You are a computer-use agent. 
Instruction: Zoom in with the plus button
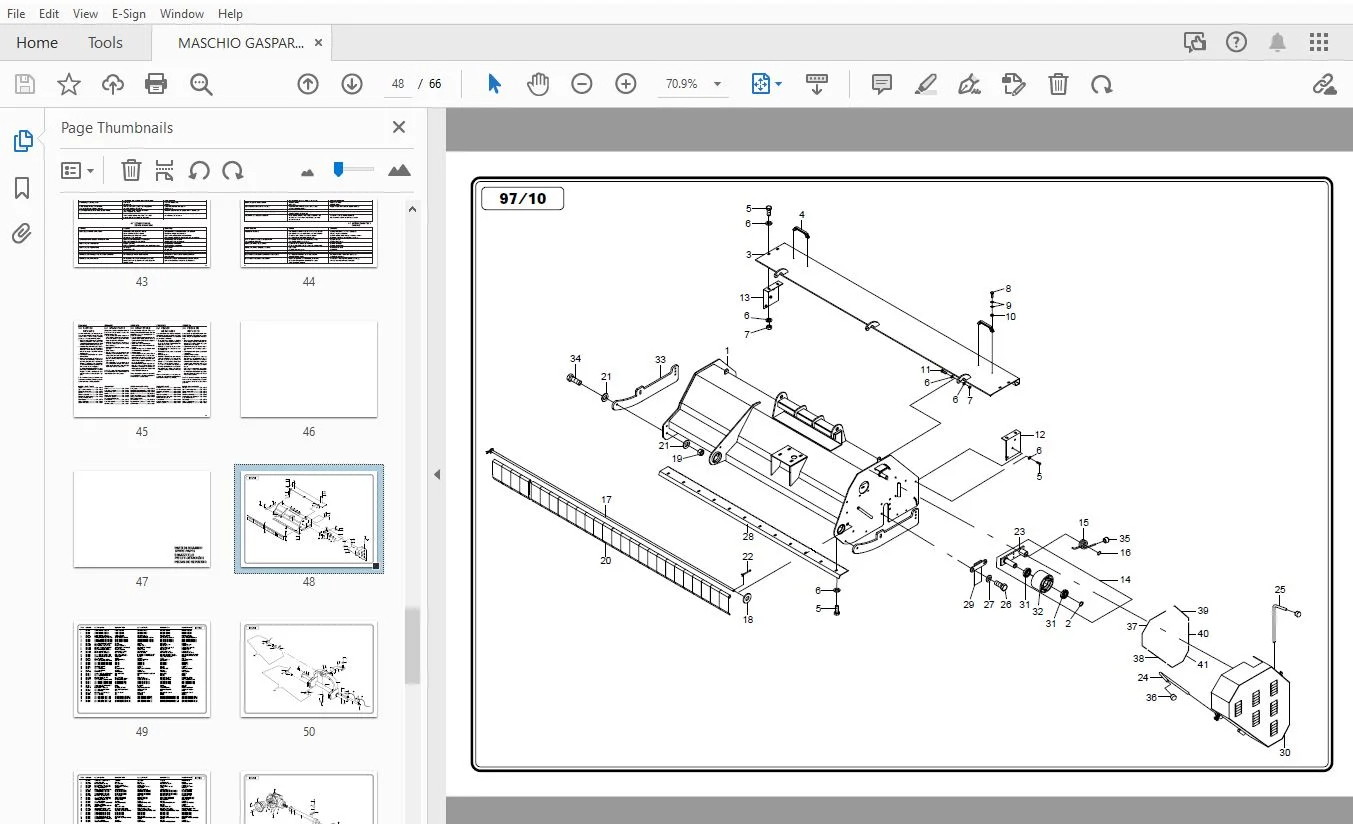[x=626, y=84]
